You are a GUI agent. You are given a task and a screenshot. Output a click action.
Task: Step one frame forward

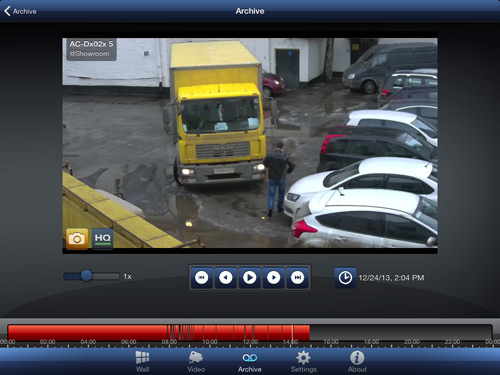(x=274, y=277)
